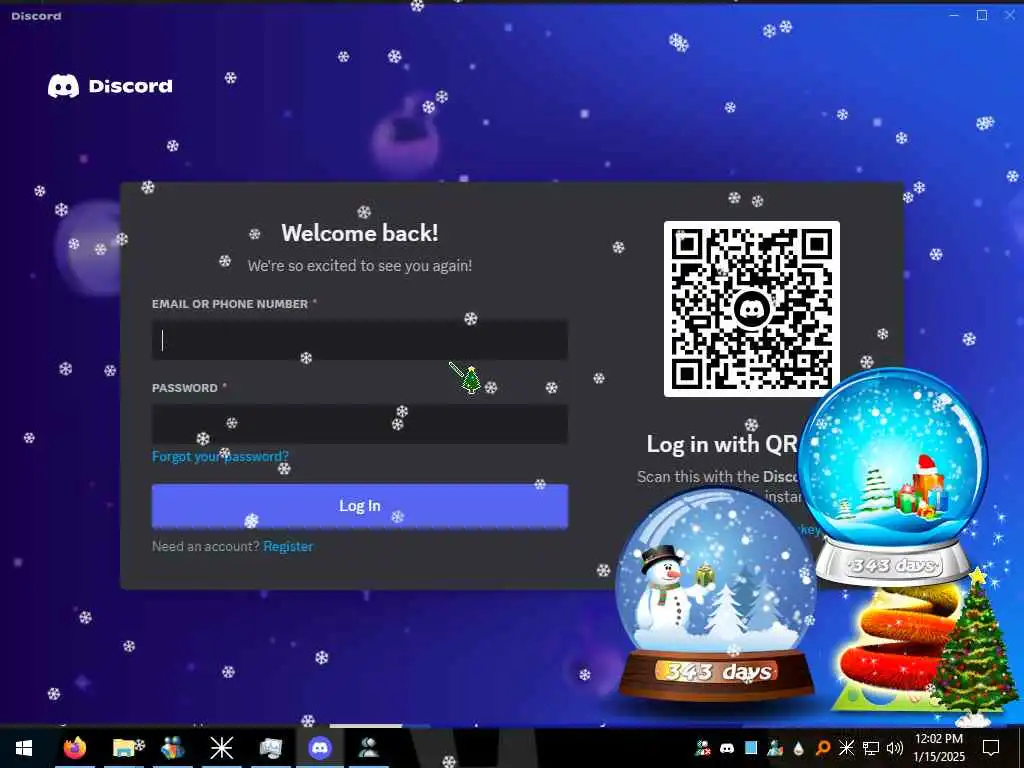Viewport: 1024px width, 768px height.
Task: Open the people-group app on taskbar
Action: [173, 748]
